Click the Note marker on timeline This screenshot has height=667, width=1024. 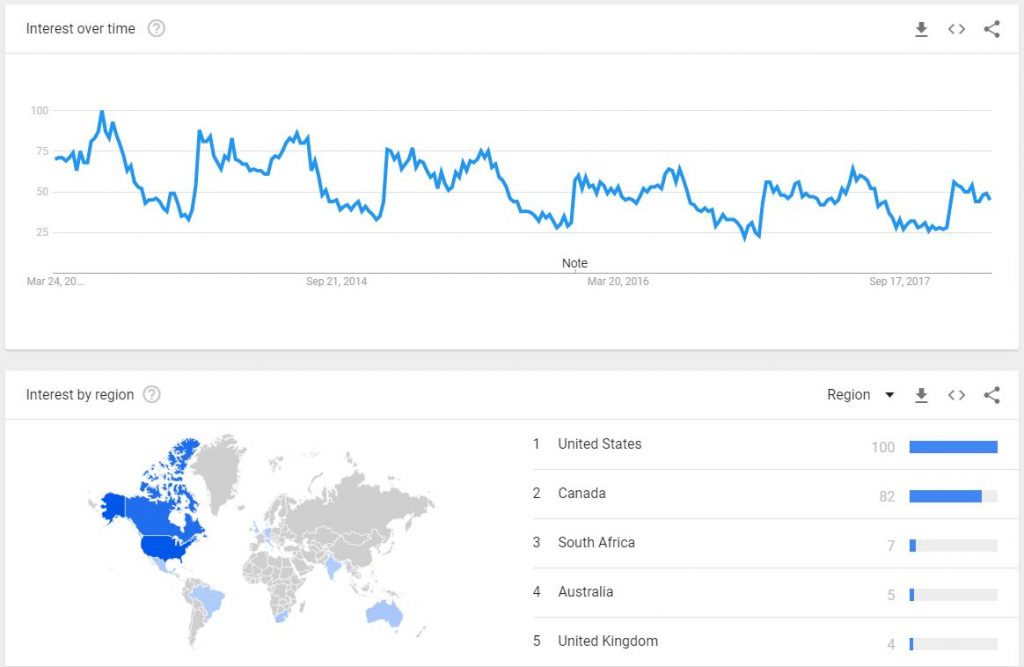tap(575, 263)
